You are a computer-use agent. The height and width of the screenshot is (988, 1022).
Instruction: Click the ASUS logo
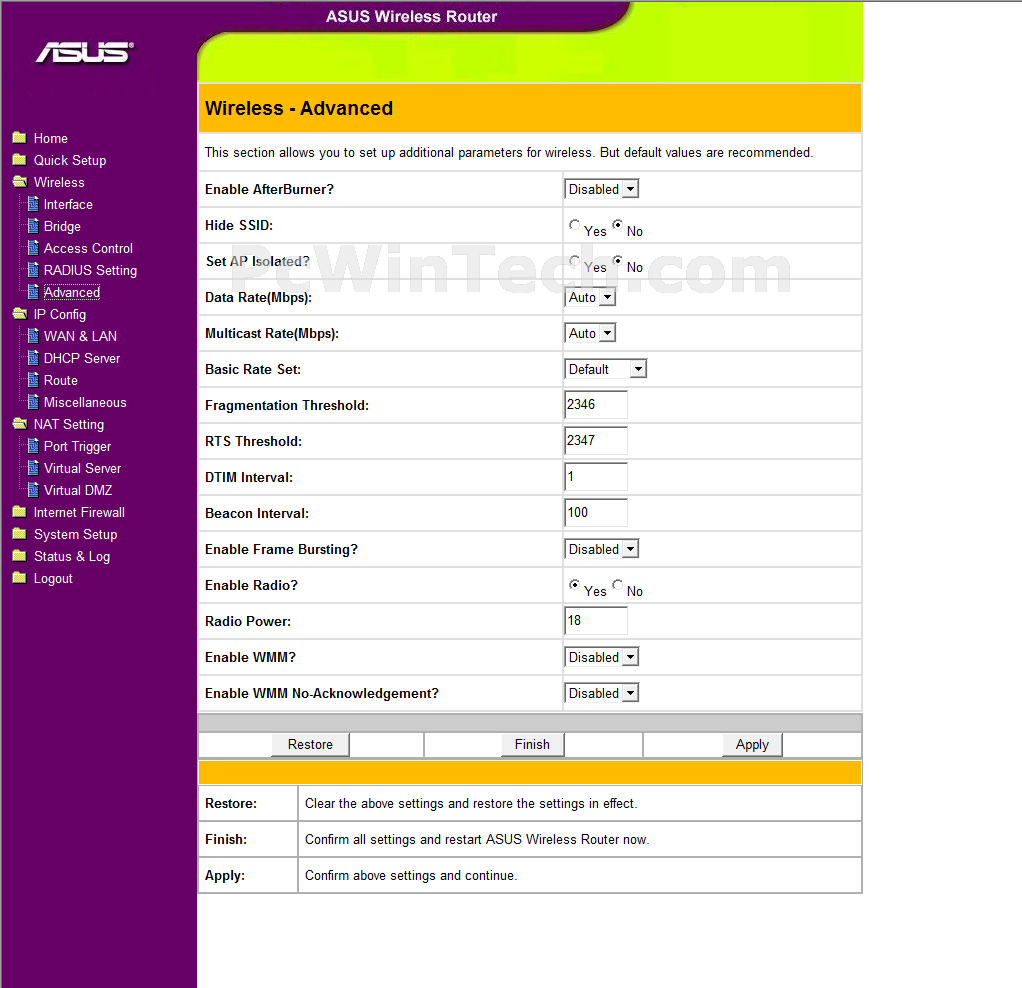(x=85, y=52)
